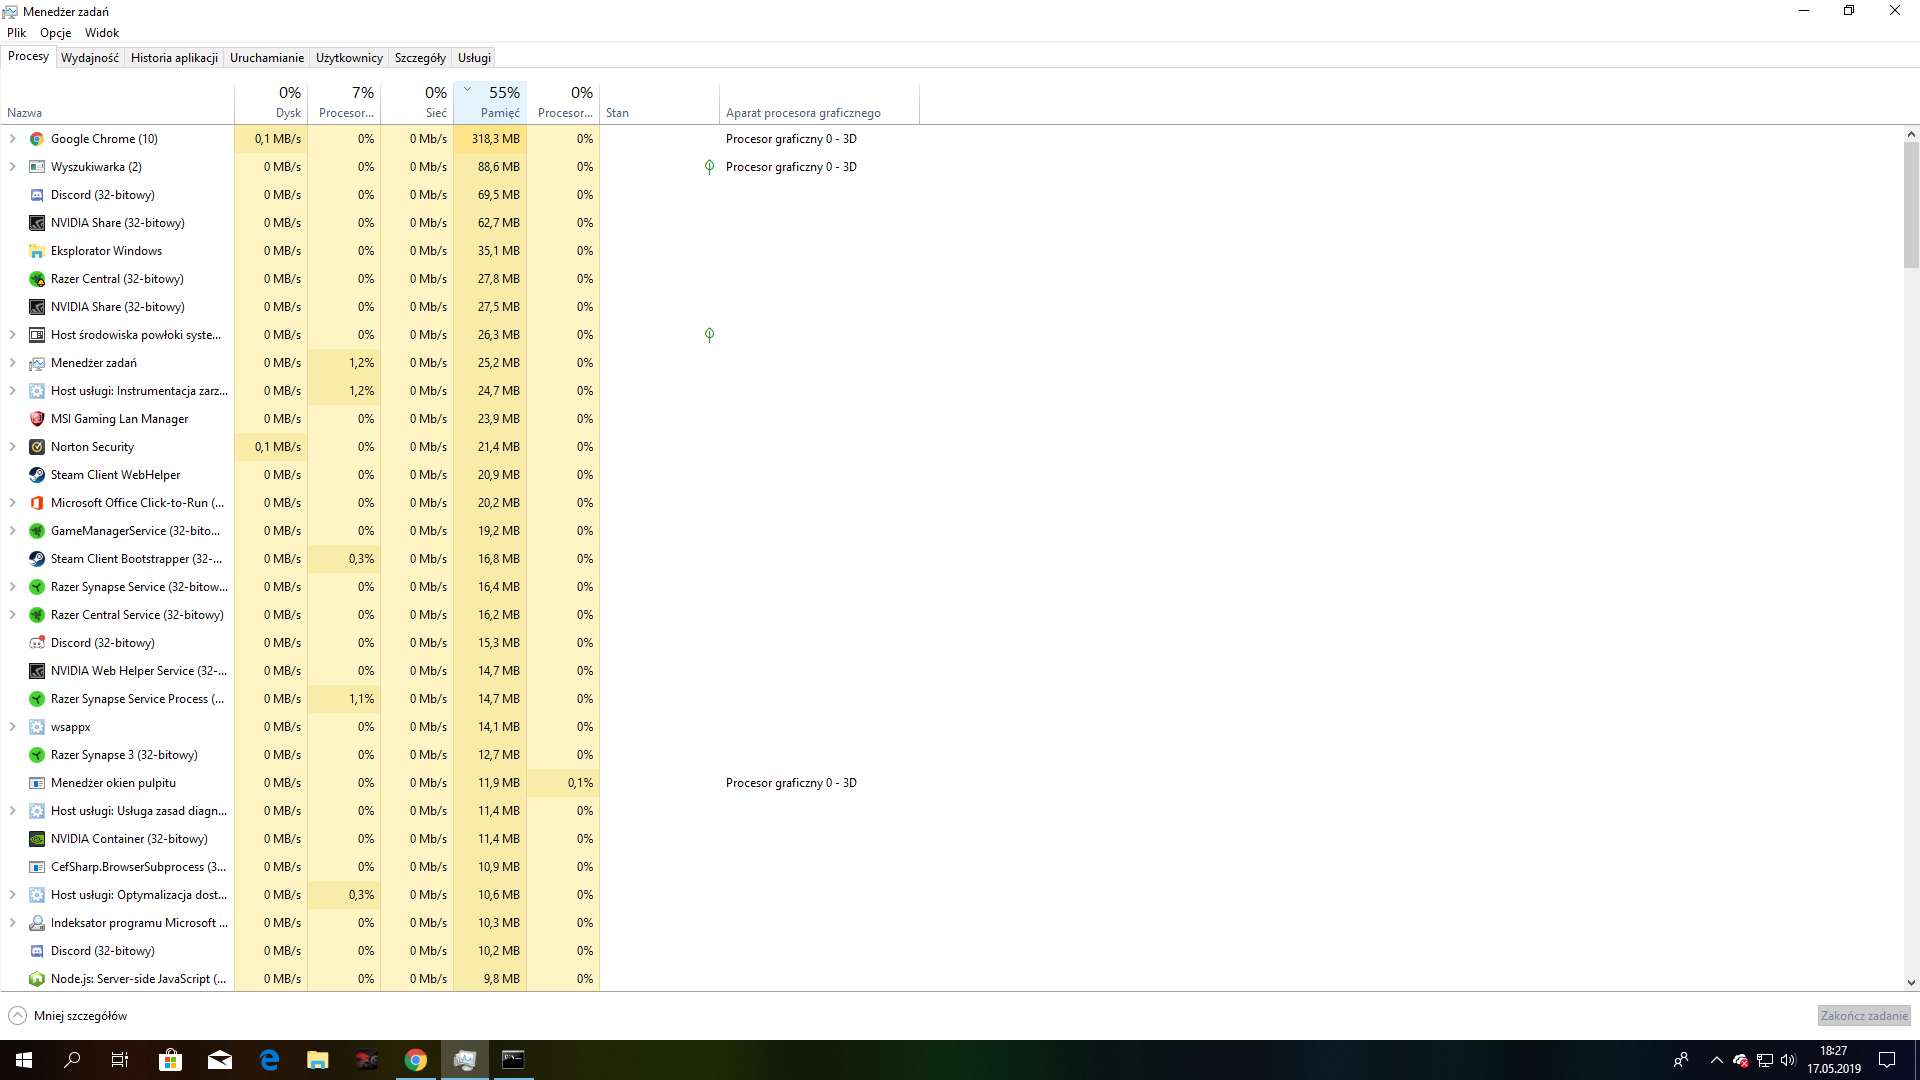
Task: Click the Wyszukiwarka process icon
Action: (37, 167)
